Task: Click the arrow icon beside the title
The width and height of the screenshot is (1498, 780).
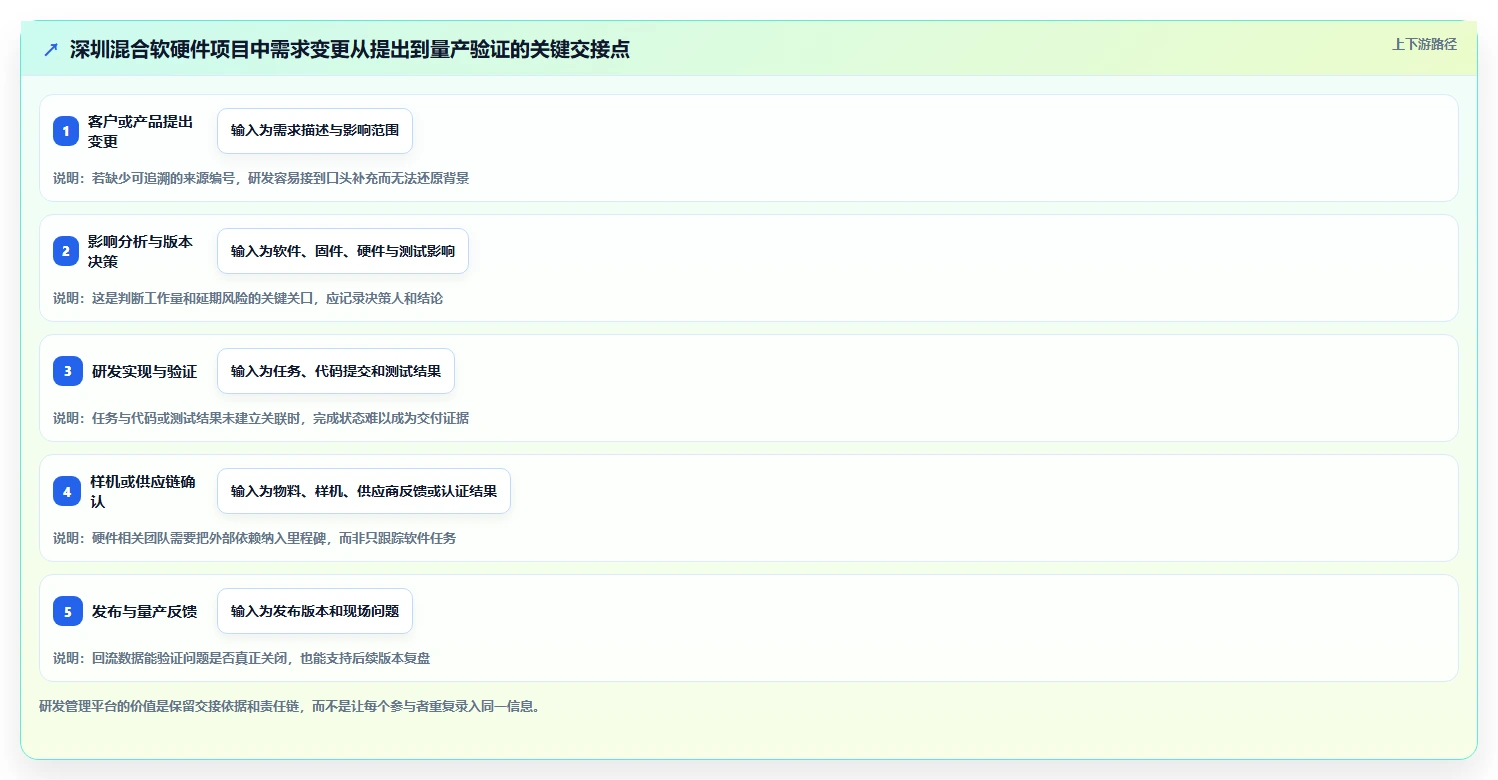Action: point(51,49)
